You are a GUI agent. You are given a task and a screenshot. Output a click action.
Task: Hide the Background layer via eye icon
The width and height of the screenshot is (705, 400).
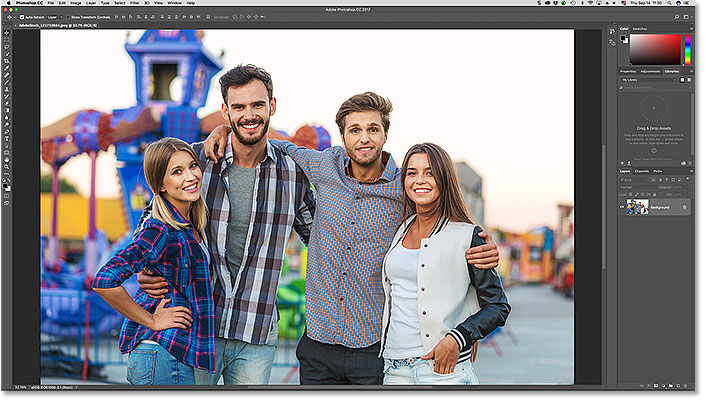click(x=622, y=207)
